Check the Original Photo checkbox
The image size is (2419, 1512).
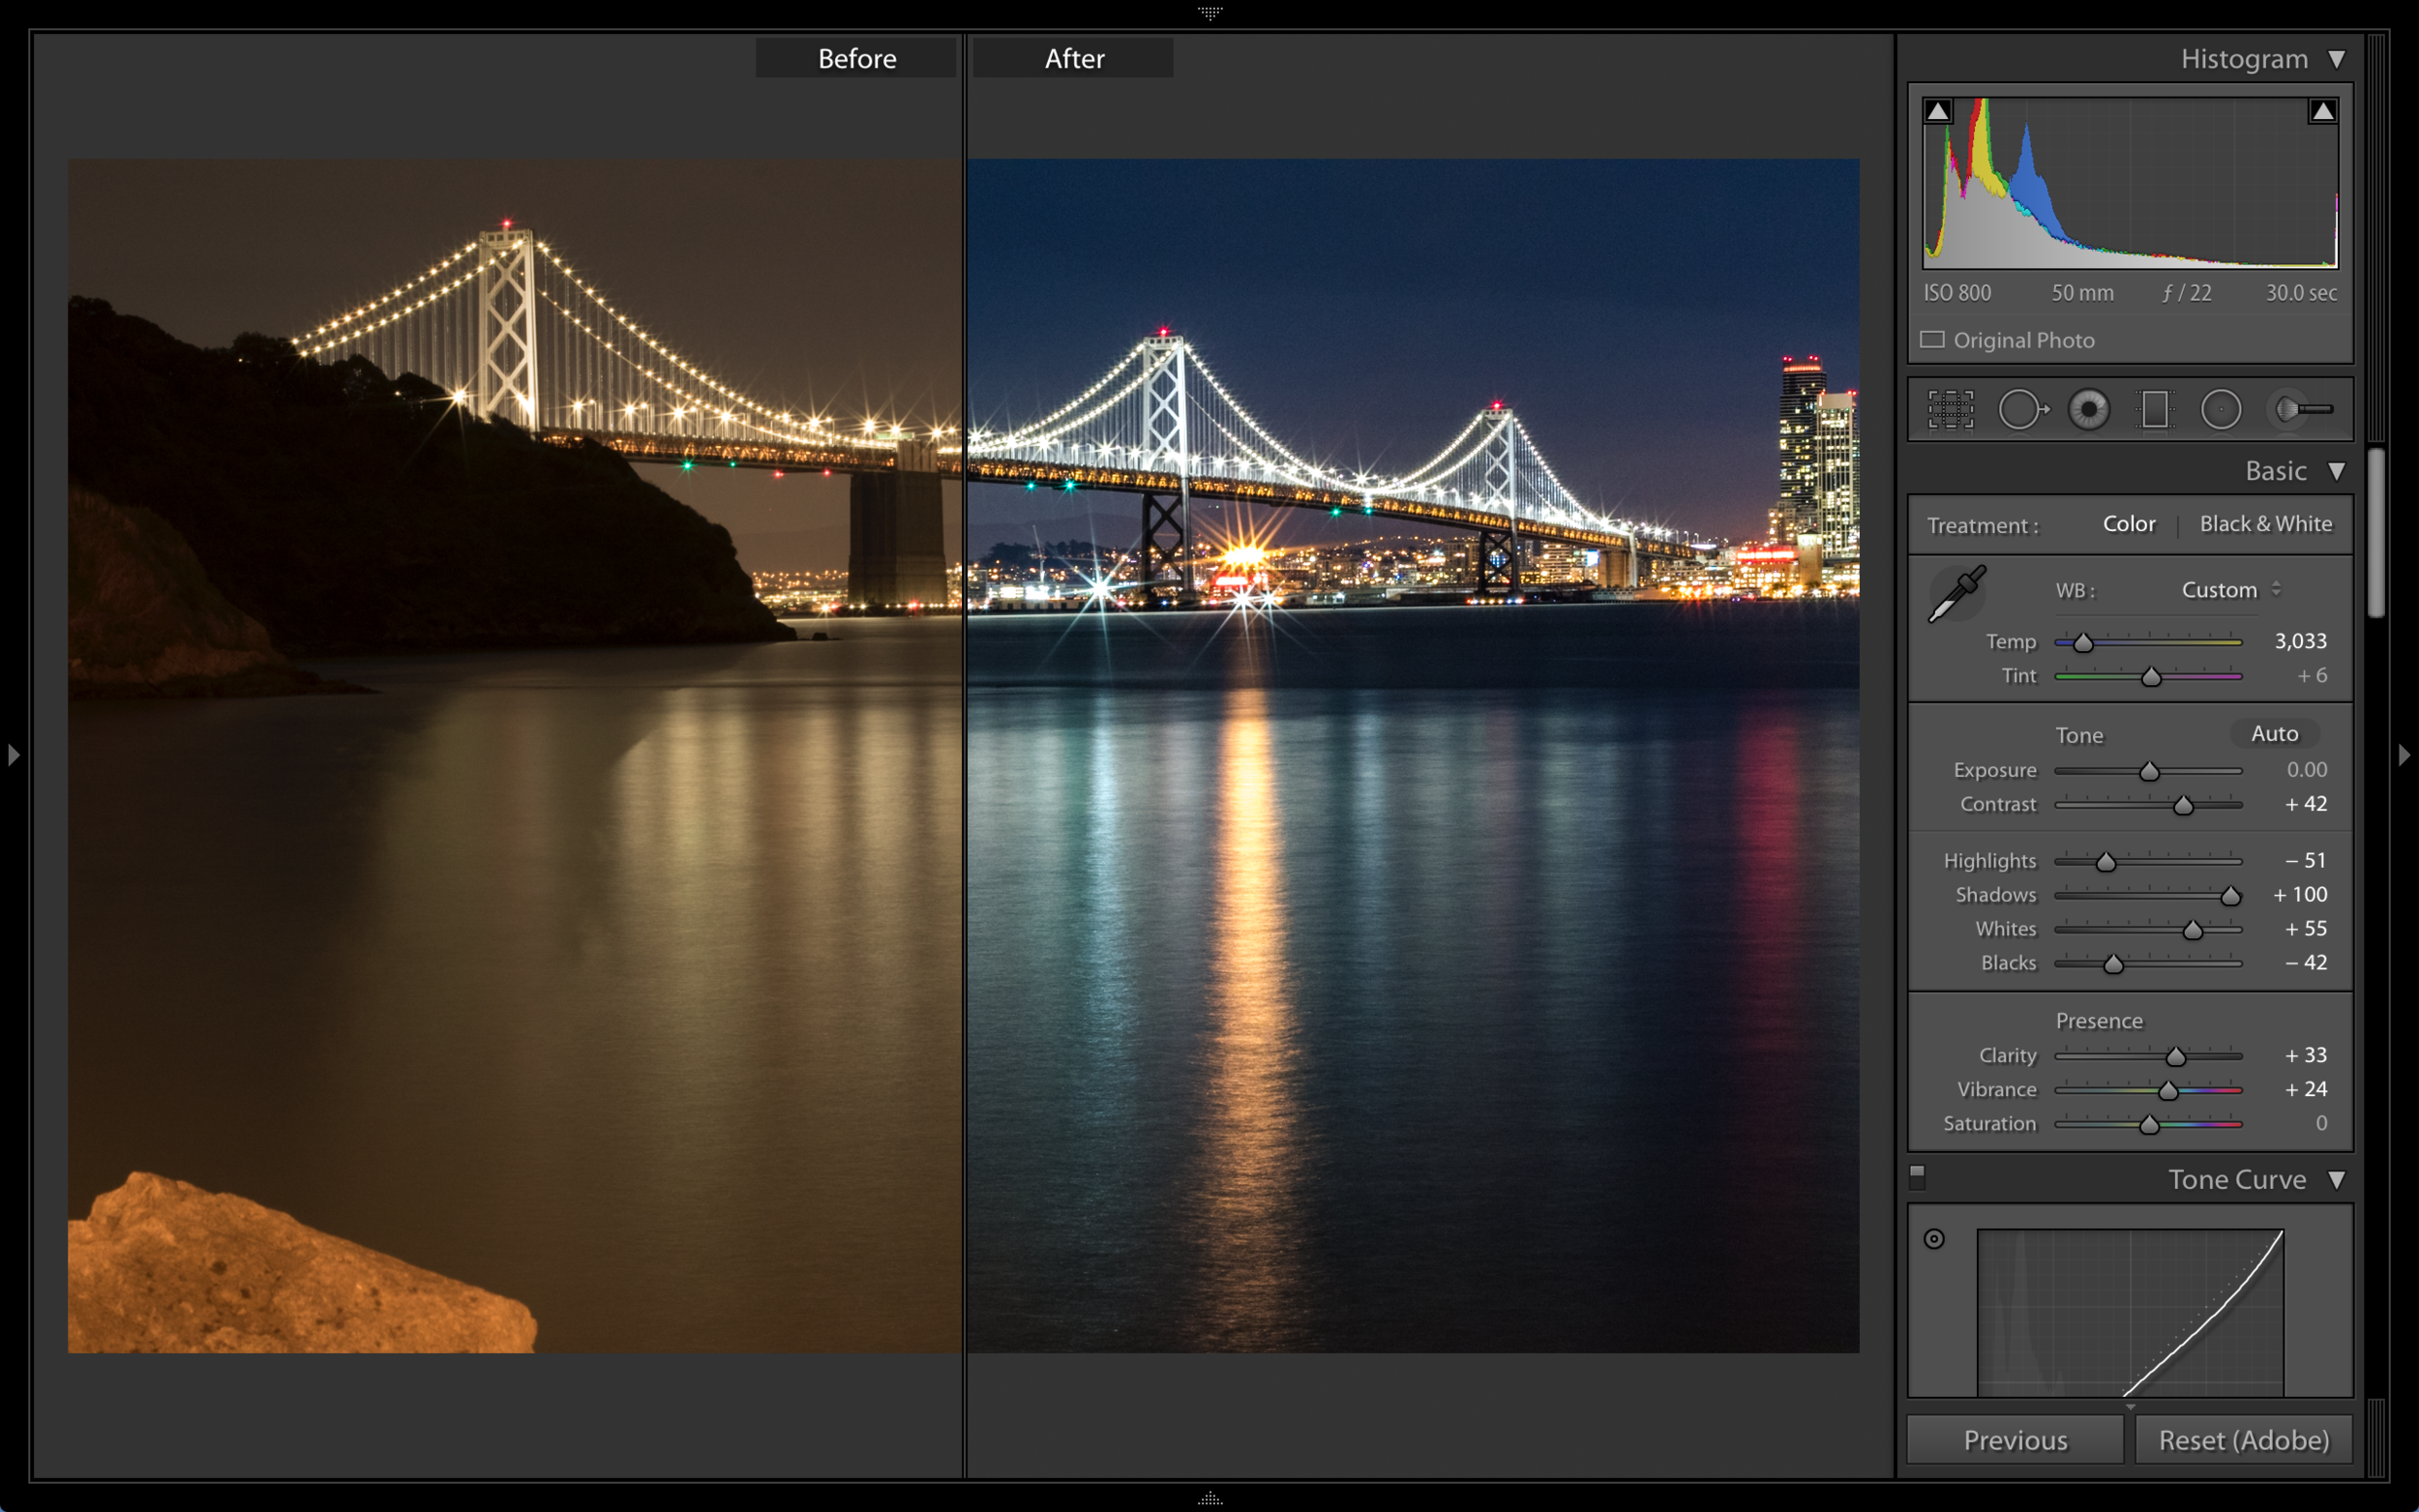pyautogui.click(x=1932, y=340)
